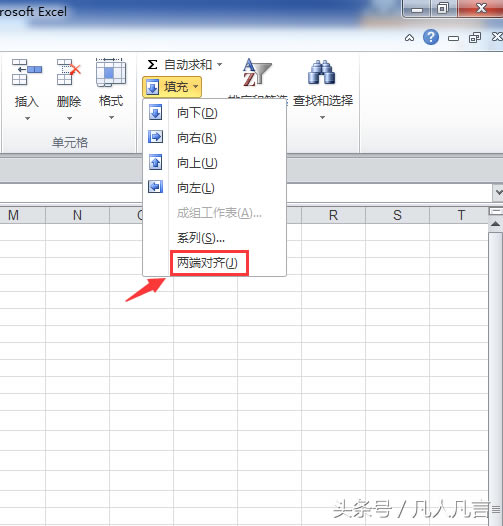Viewport: 503px width, 526px height.
Task: Open the Fill (填充) dropdown button
Action: point(172,87)
